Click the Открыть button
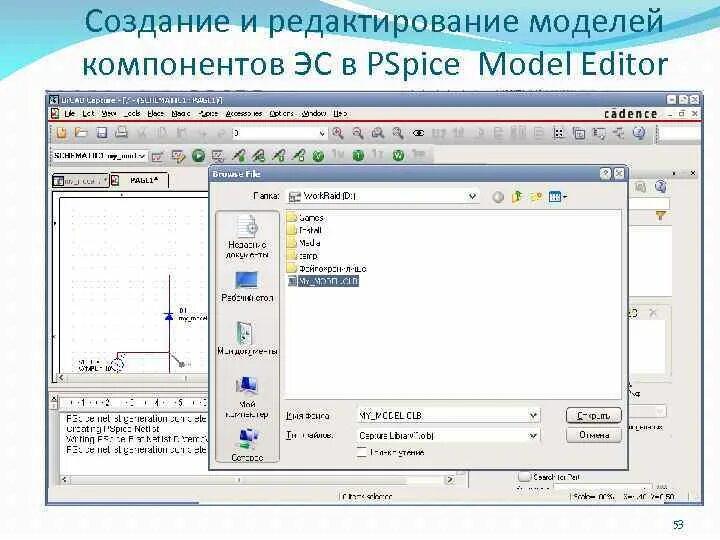The height and width of the screenshot is (540, 720). point(594,416)
